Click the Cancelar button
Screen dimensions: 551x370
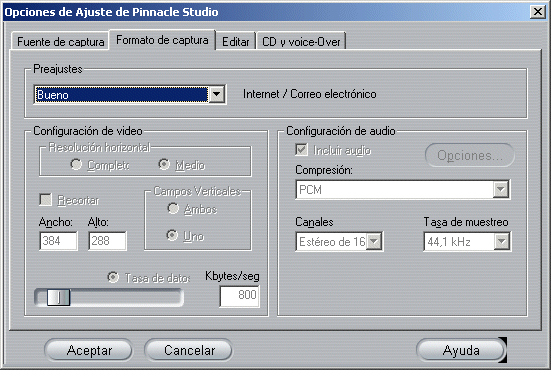[189, 350]
